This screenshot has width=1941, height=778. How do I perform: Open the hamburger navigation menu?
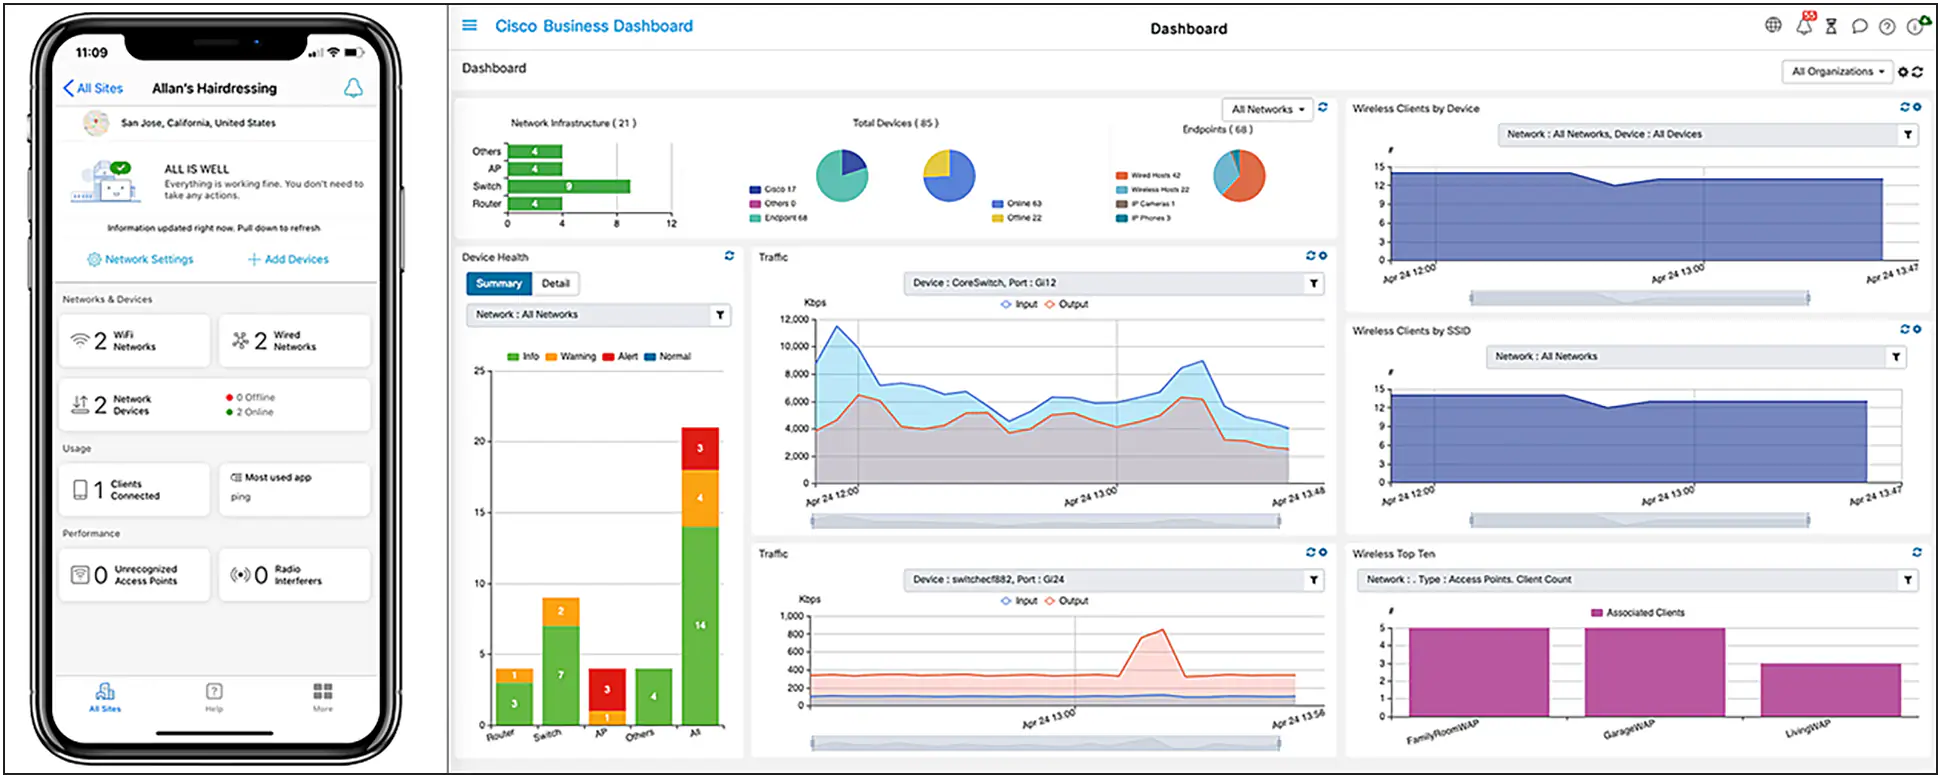click(469, 26)
